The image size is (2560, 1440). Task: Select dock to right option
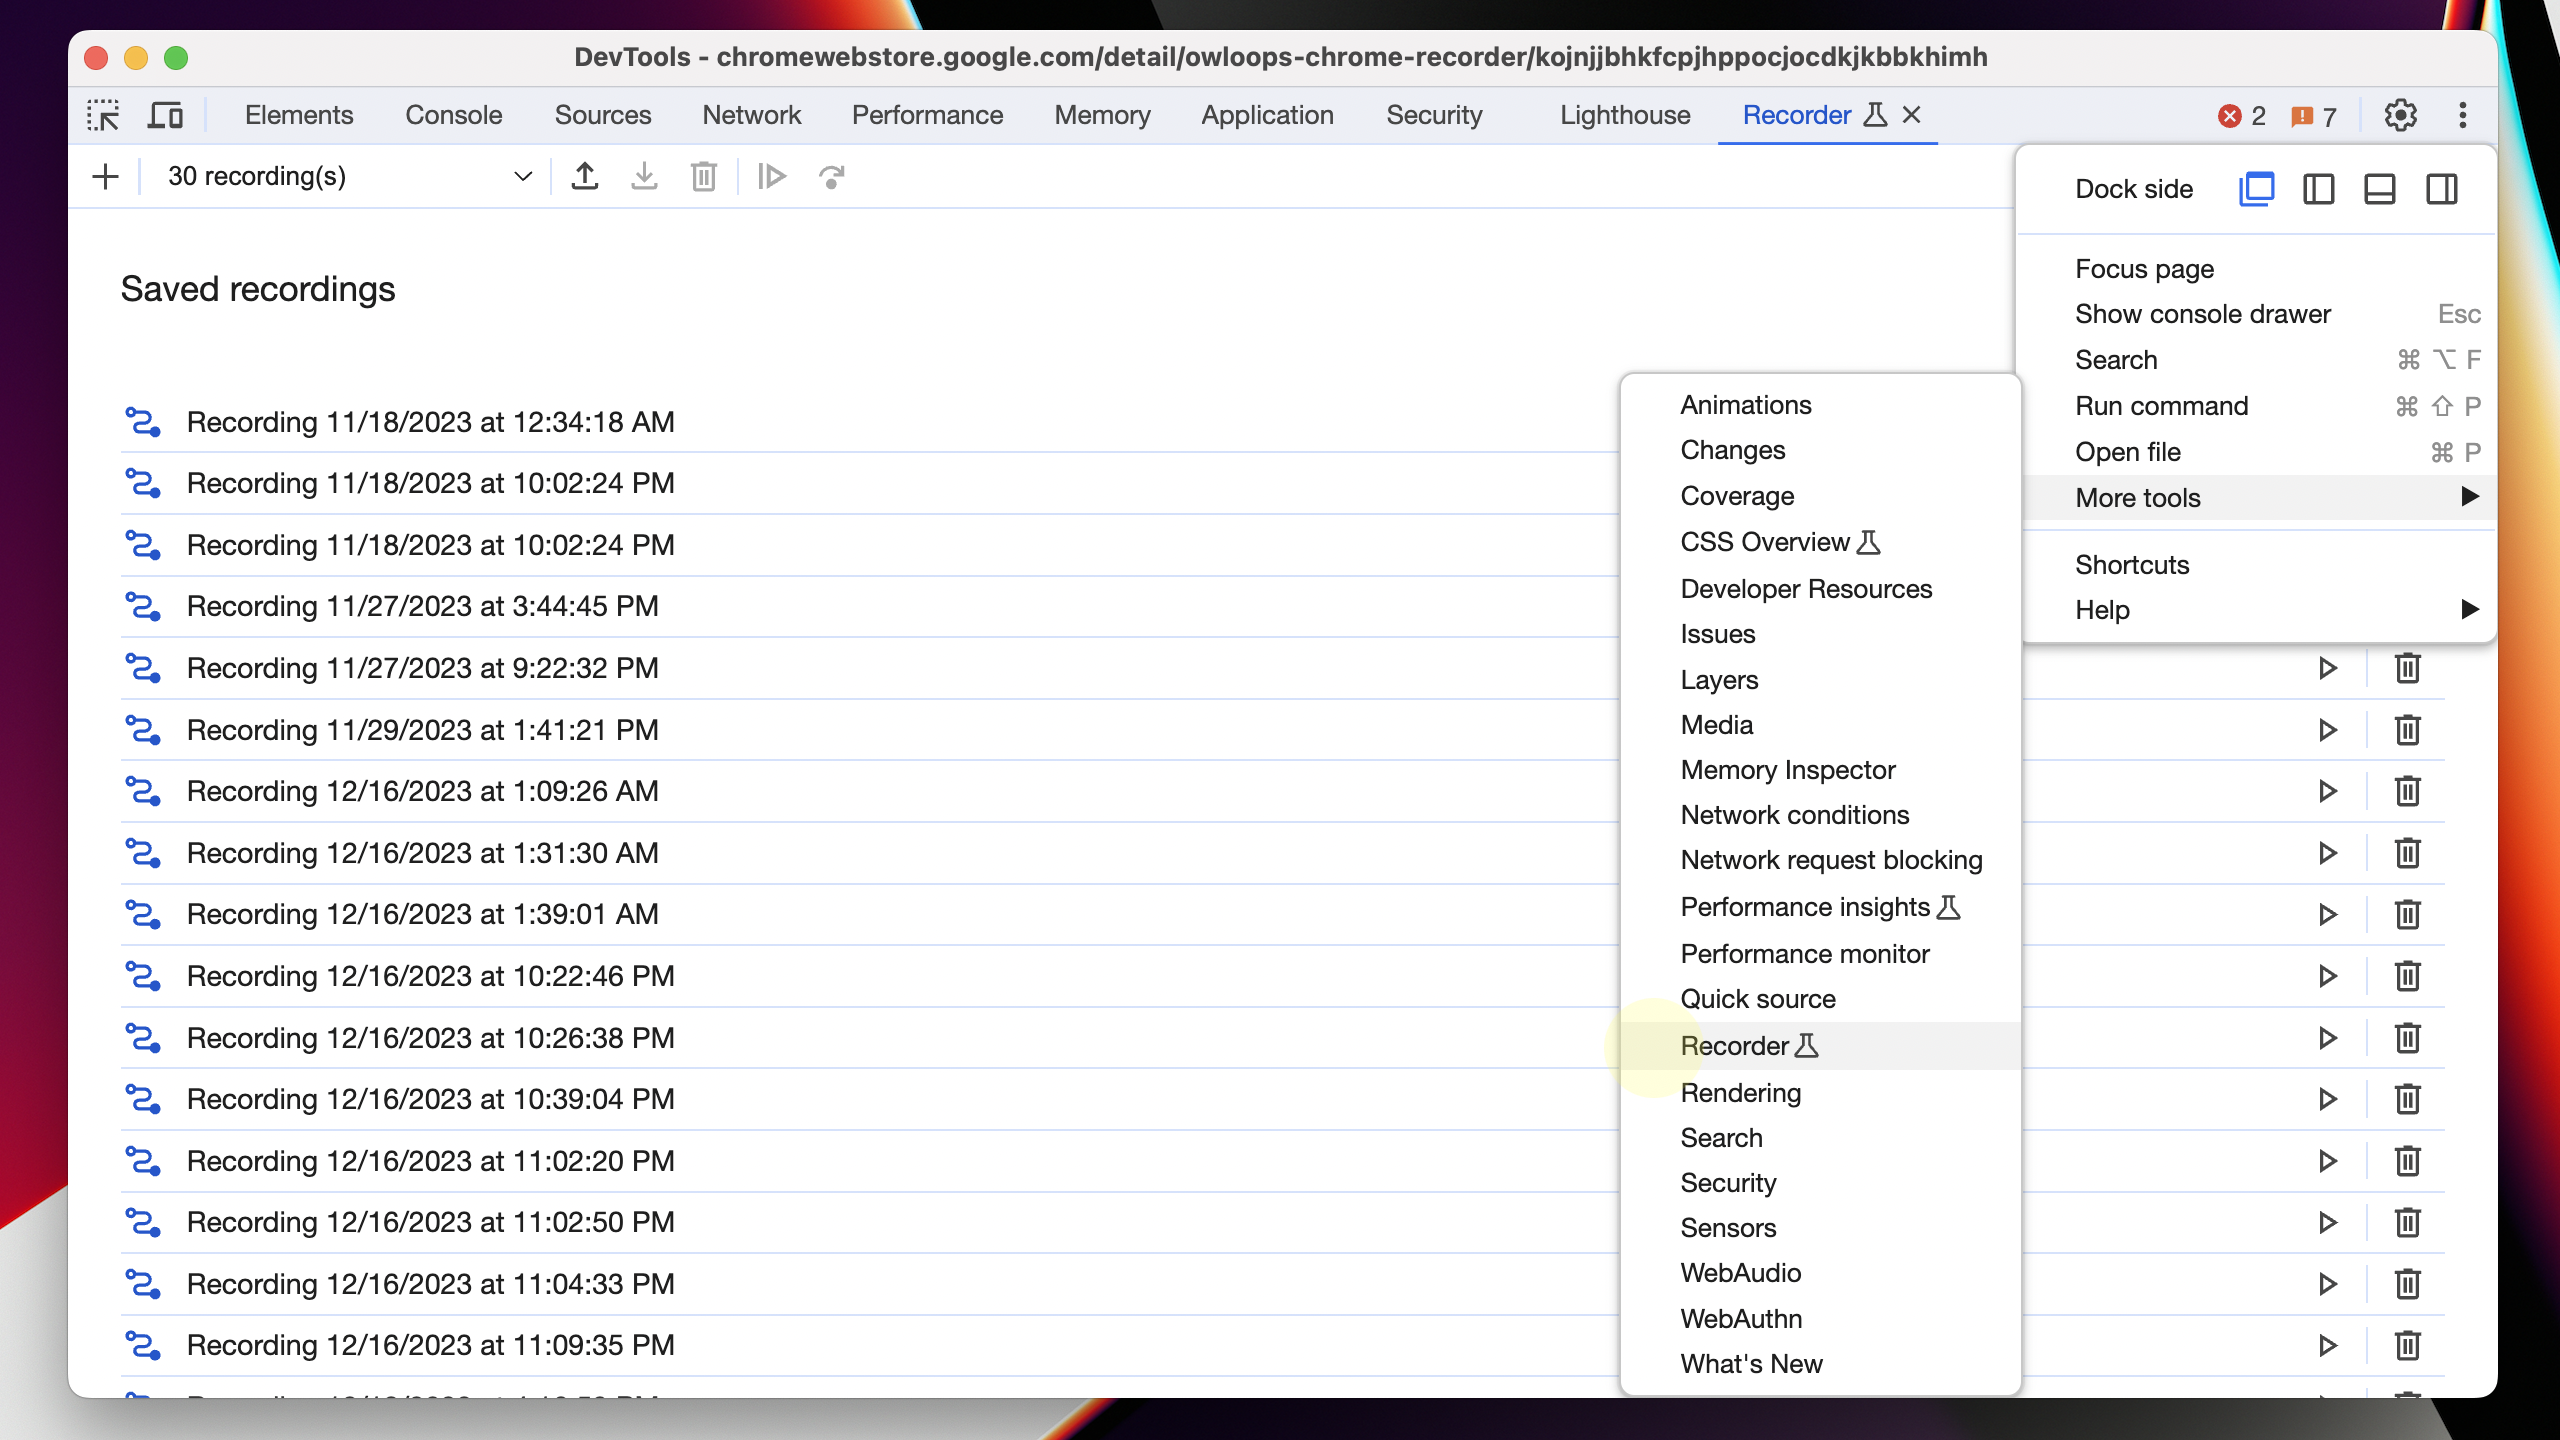2442,189
